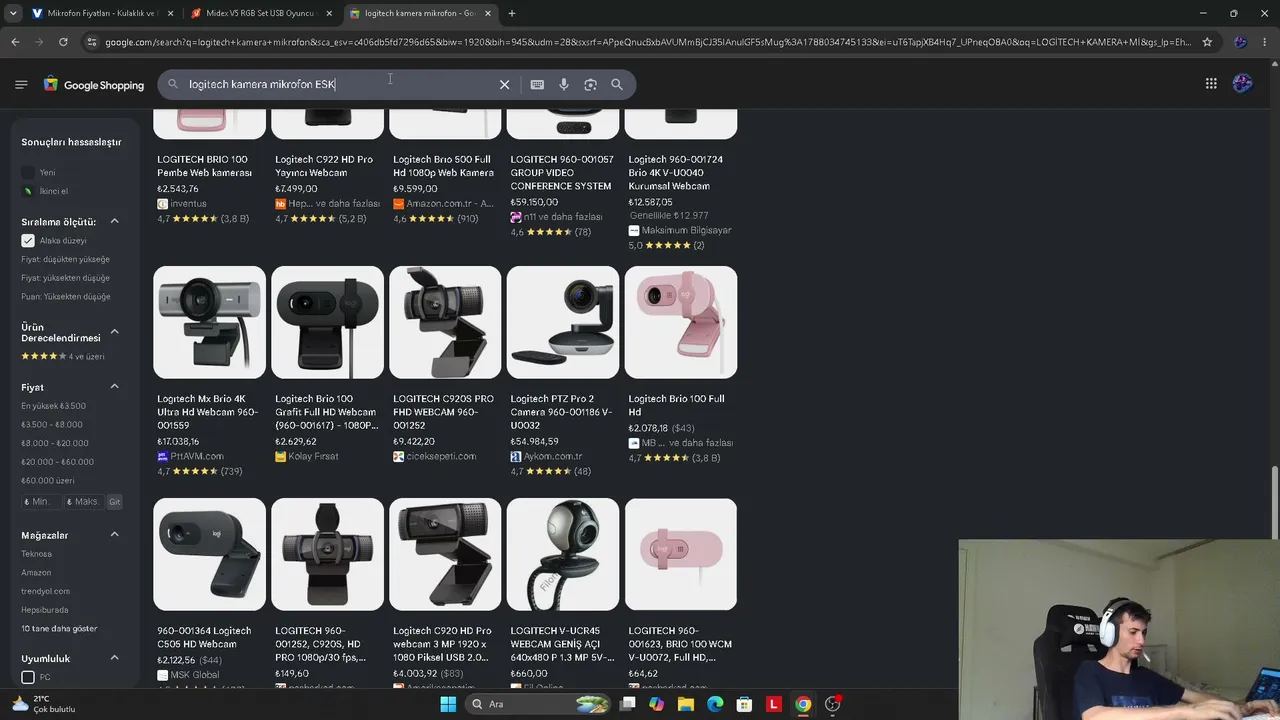Open Task View on the taskbar

pyautogui.click(x=627, y=704)
